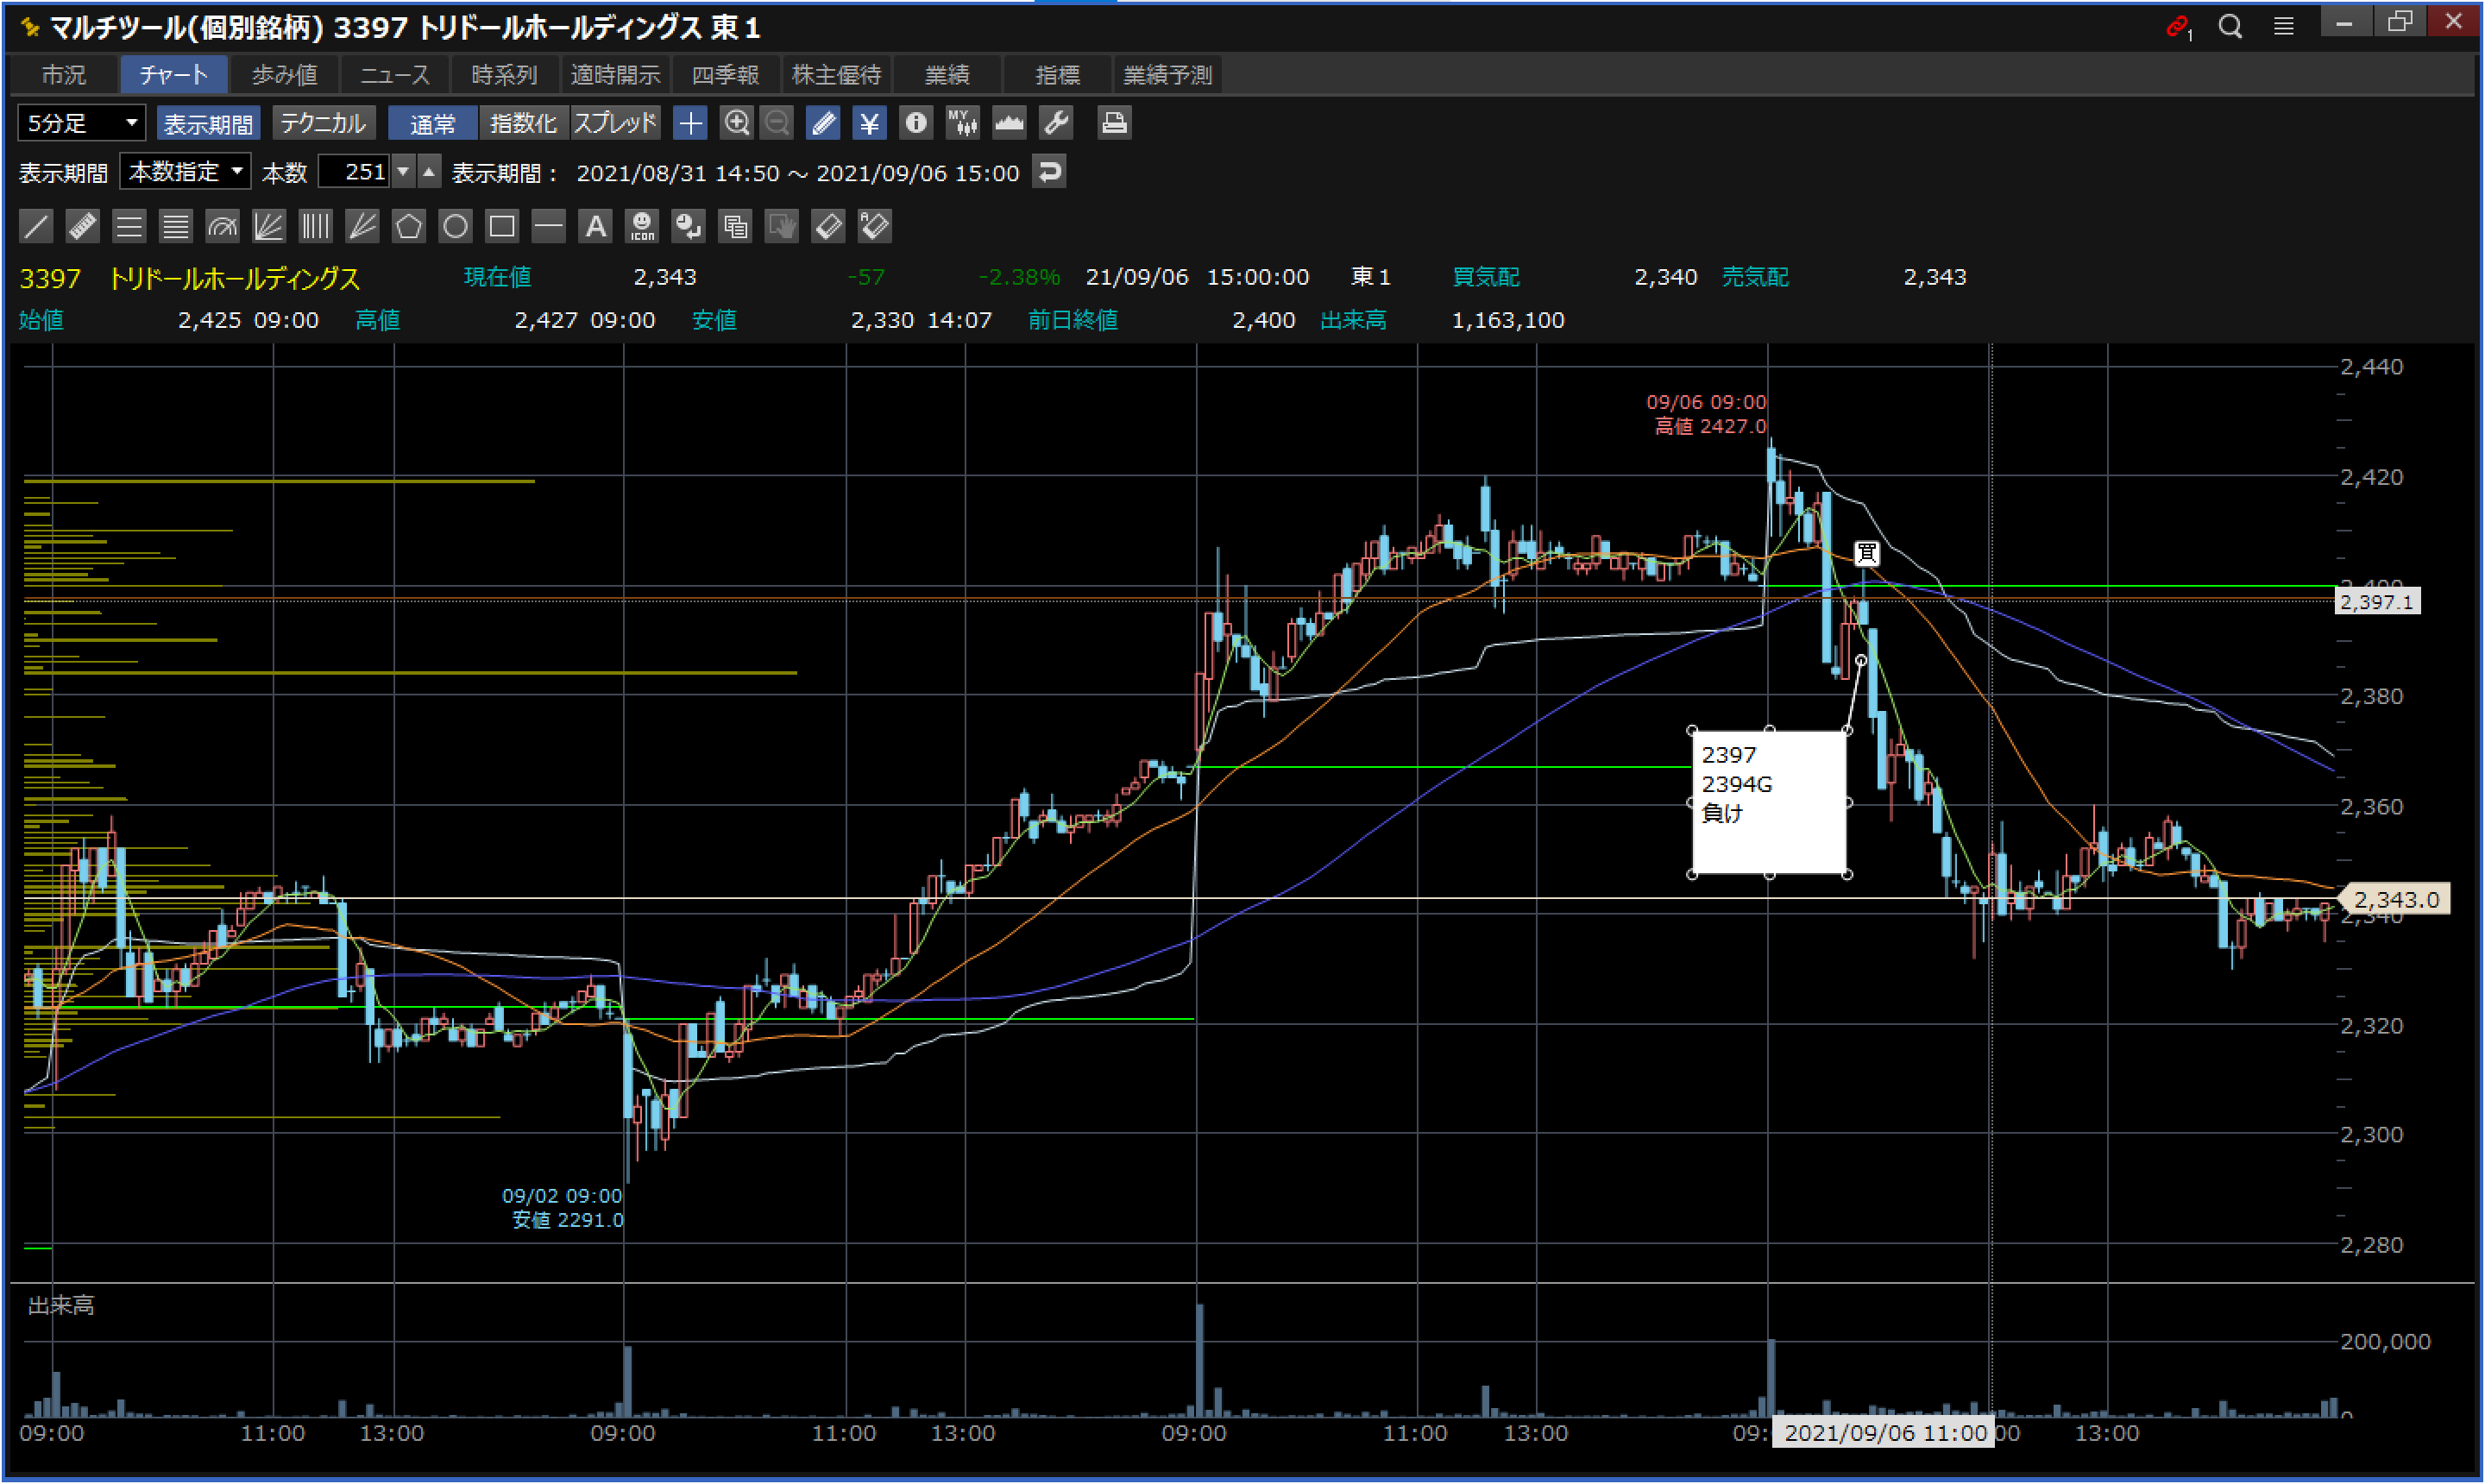The image size is (2485, 1484).
Task: Open the 5分足 timeframe dropdown
Action: point(82,123)
